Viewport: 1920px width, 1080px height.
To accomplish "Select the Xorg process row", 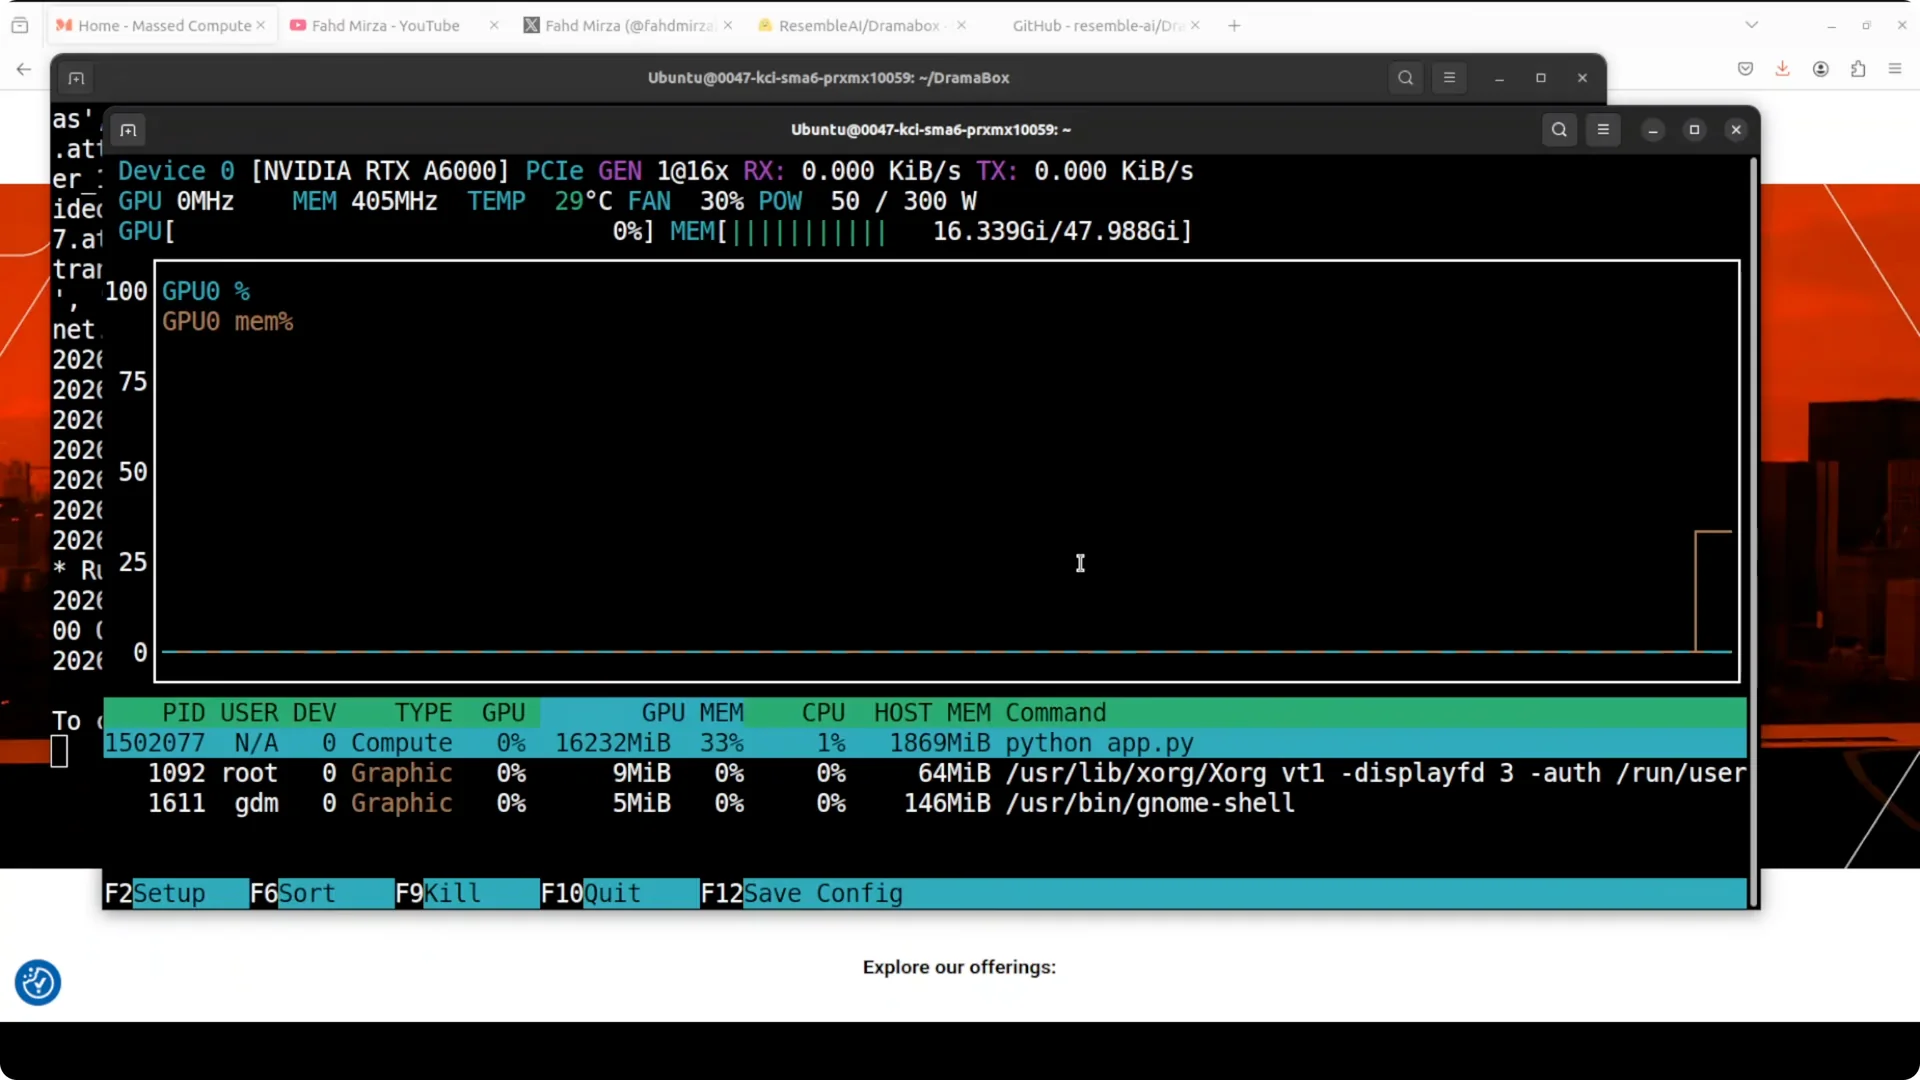I will coord(925,773).
